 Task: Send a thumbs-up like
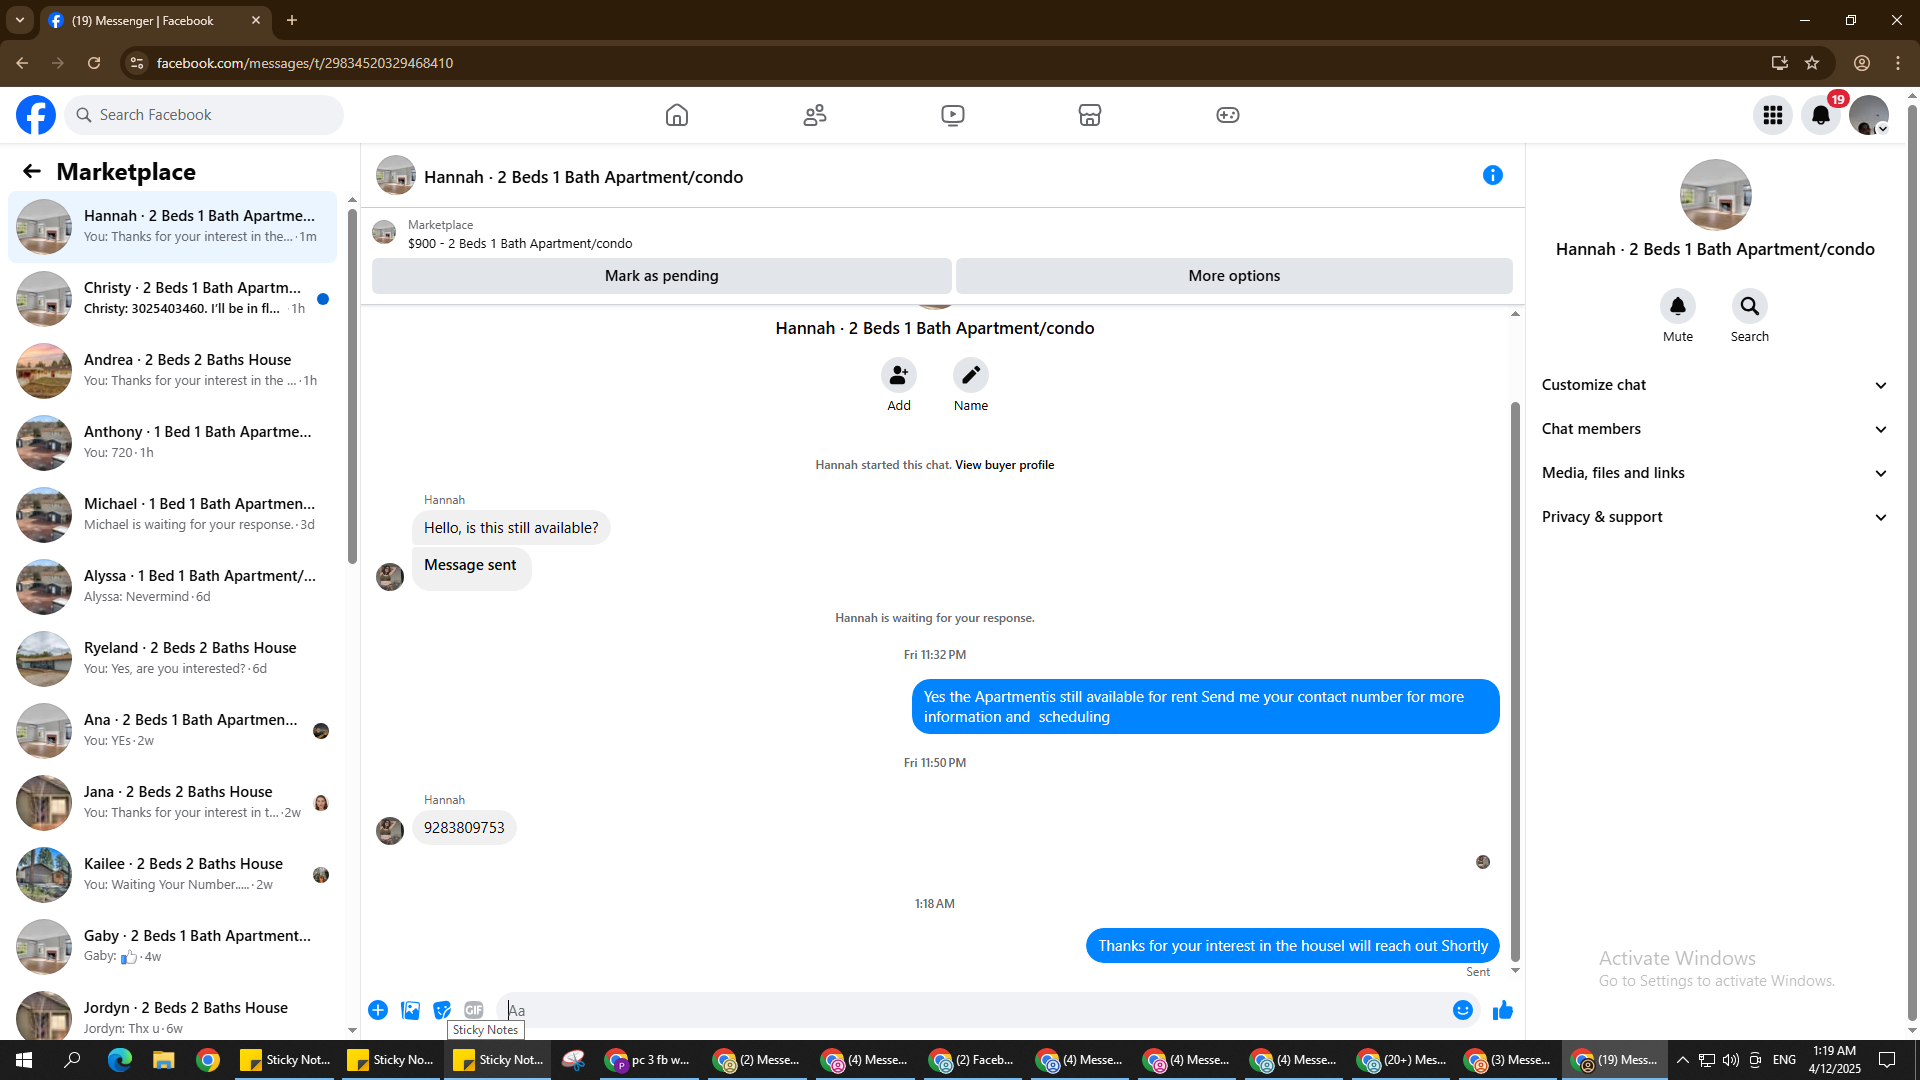point(1503,1010)
